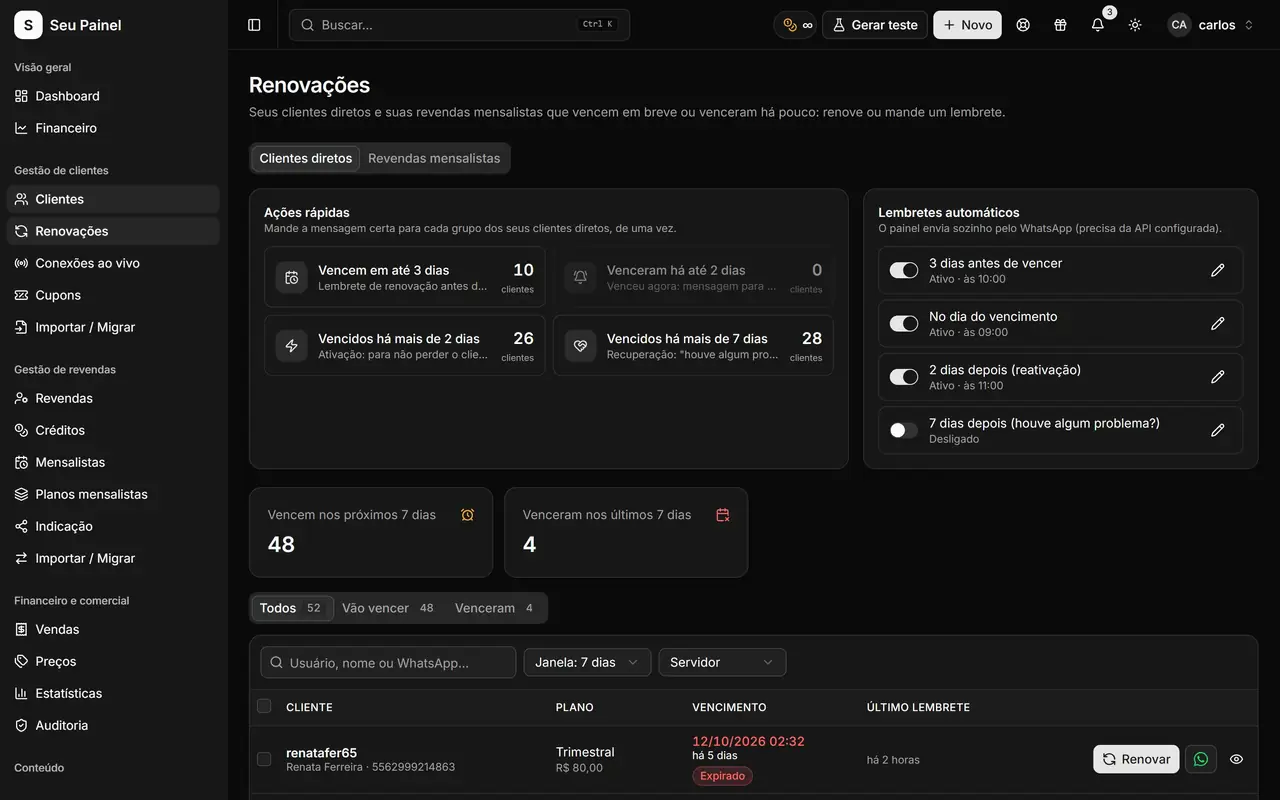
Task: Toggle the '2 dias depois (reativação)' switch
Action: pos(904,377)
